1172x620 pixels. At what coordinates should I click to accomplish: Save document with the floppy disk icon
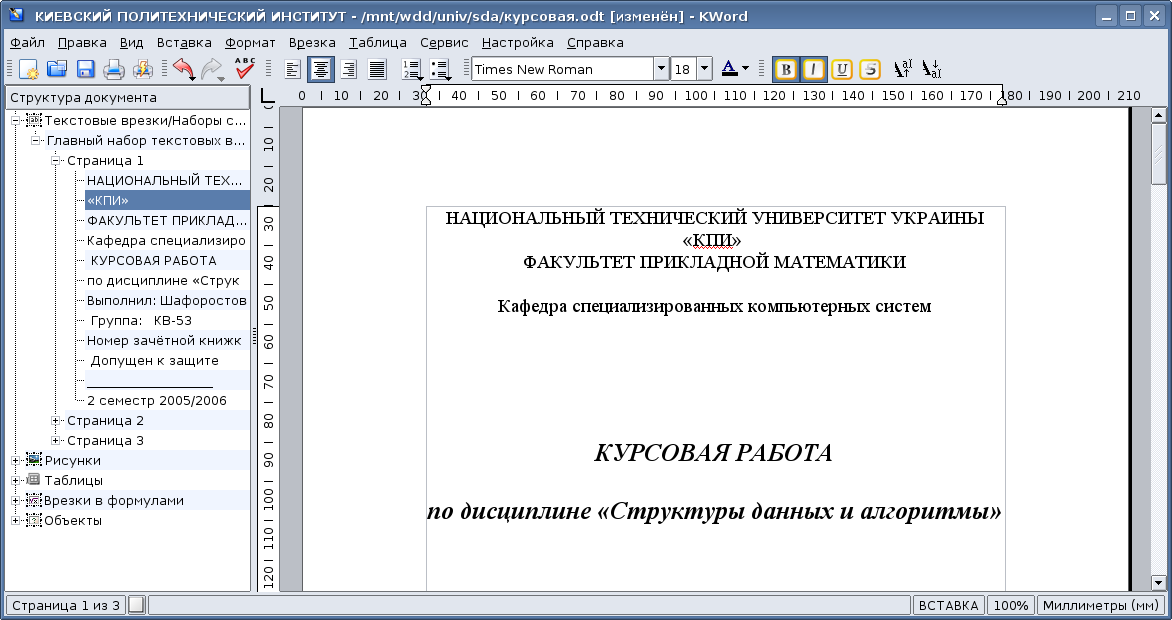click(85, 69)
